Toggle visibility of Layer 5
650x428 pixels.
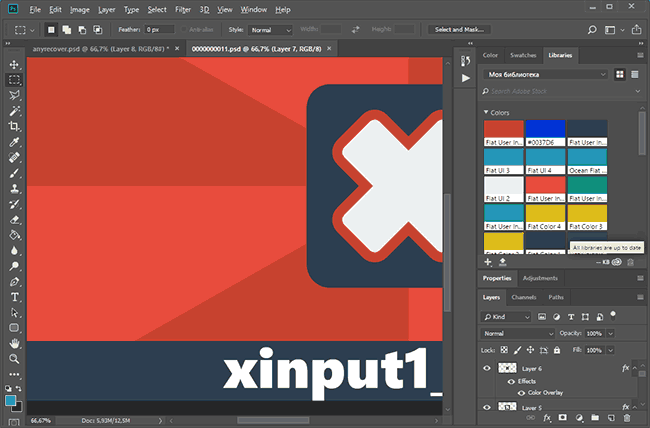(x=488, y=407)
